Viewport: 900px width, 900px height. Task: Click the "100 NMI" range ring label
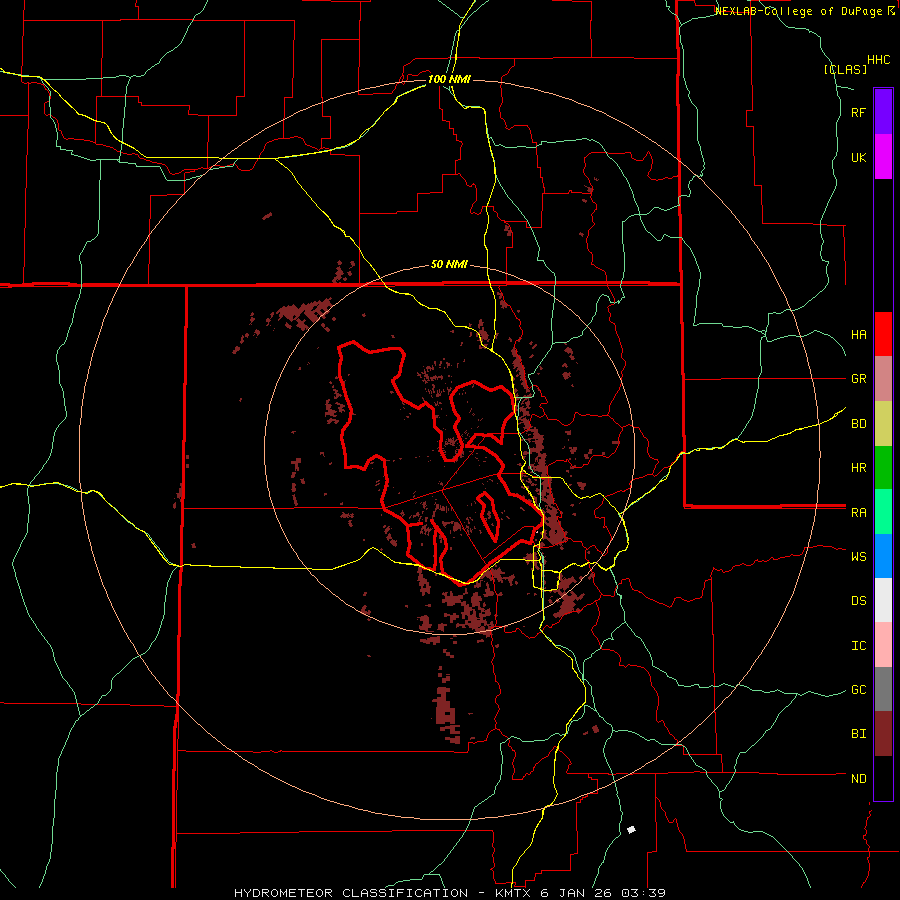[x=449, y=79]
